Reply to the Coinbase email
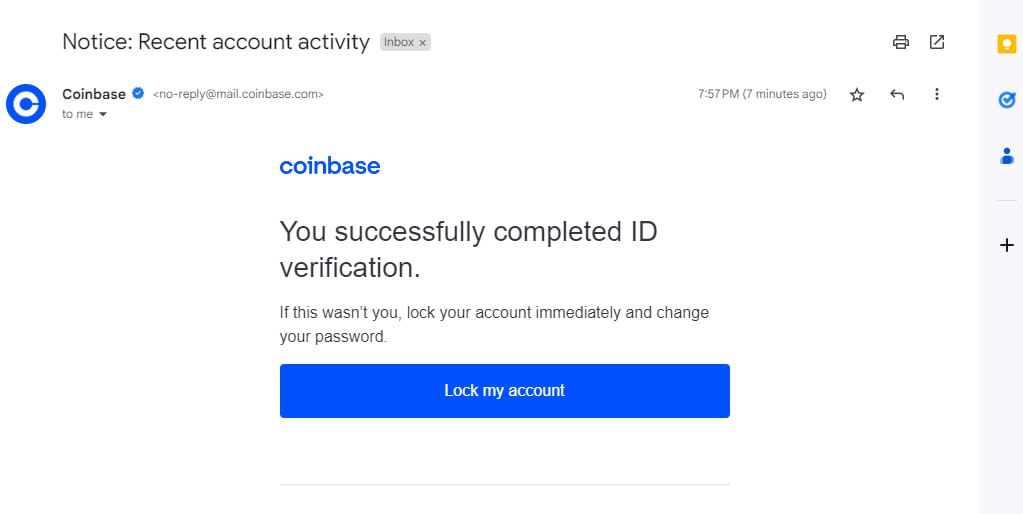Viewport: 1023px width, 514px height. click(x=897, y=94)
